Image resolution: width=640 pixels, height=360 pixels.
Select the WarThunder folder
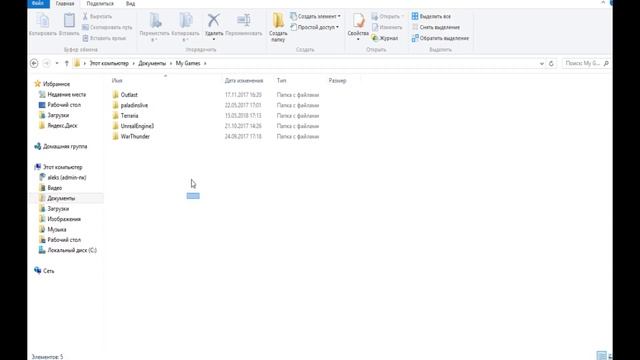coord(135,136)
